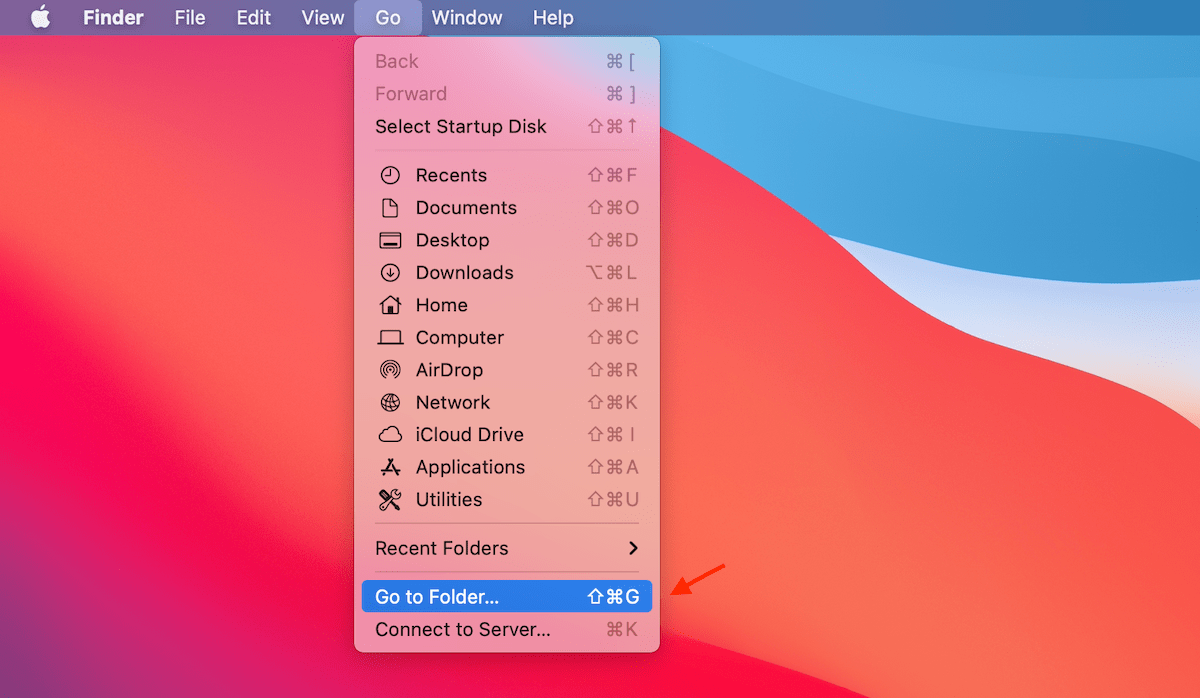Select the Computer menu entry text
Screen dimensions: 1200x698
pos(460,338)
